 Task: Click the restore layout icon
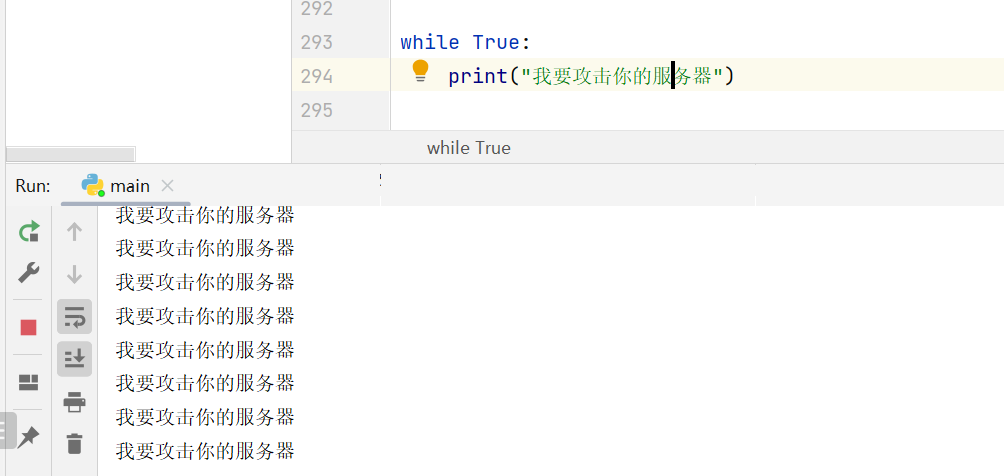[29, 383]
